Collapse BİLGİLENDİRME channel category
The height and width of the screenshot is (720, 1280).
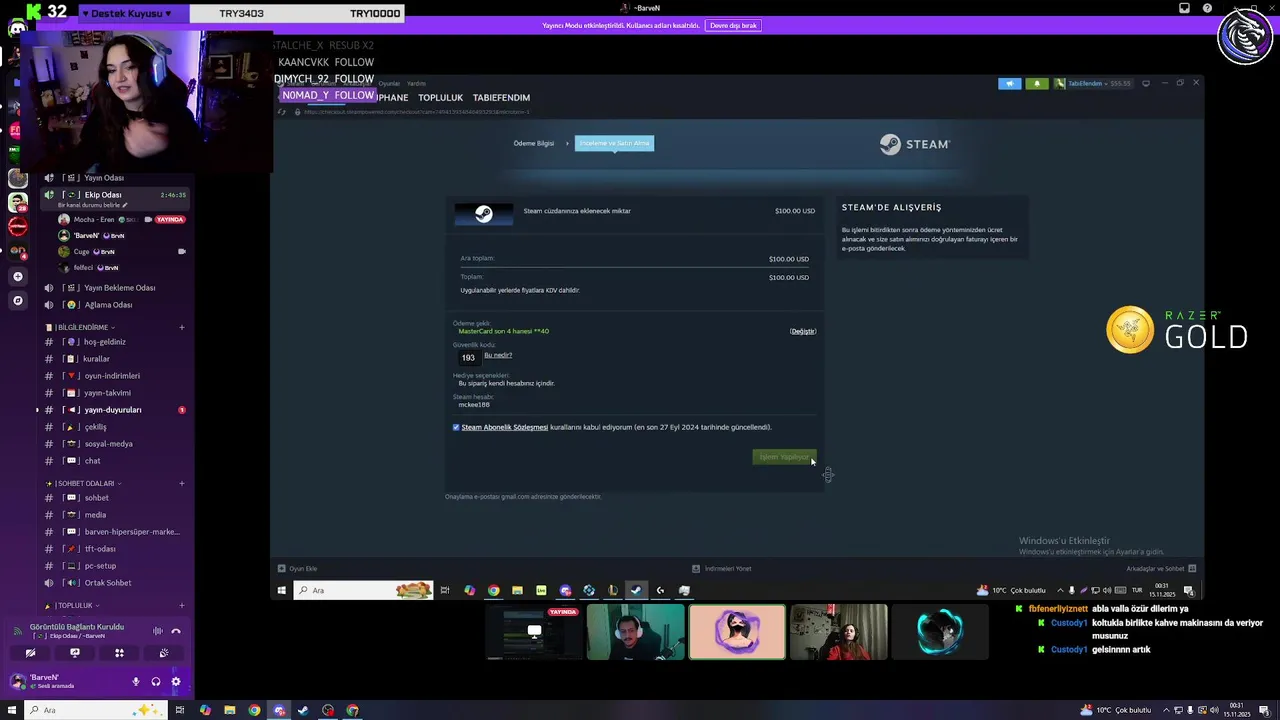tap(80, 327)
